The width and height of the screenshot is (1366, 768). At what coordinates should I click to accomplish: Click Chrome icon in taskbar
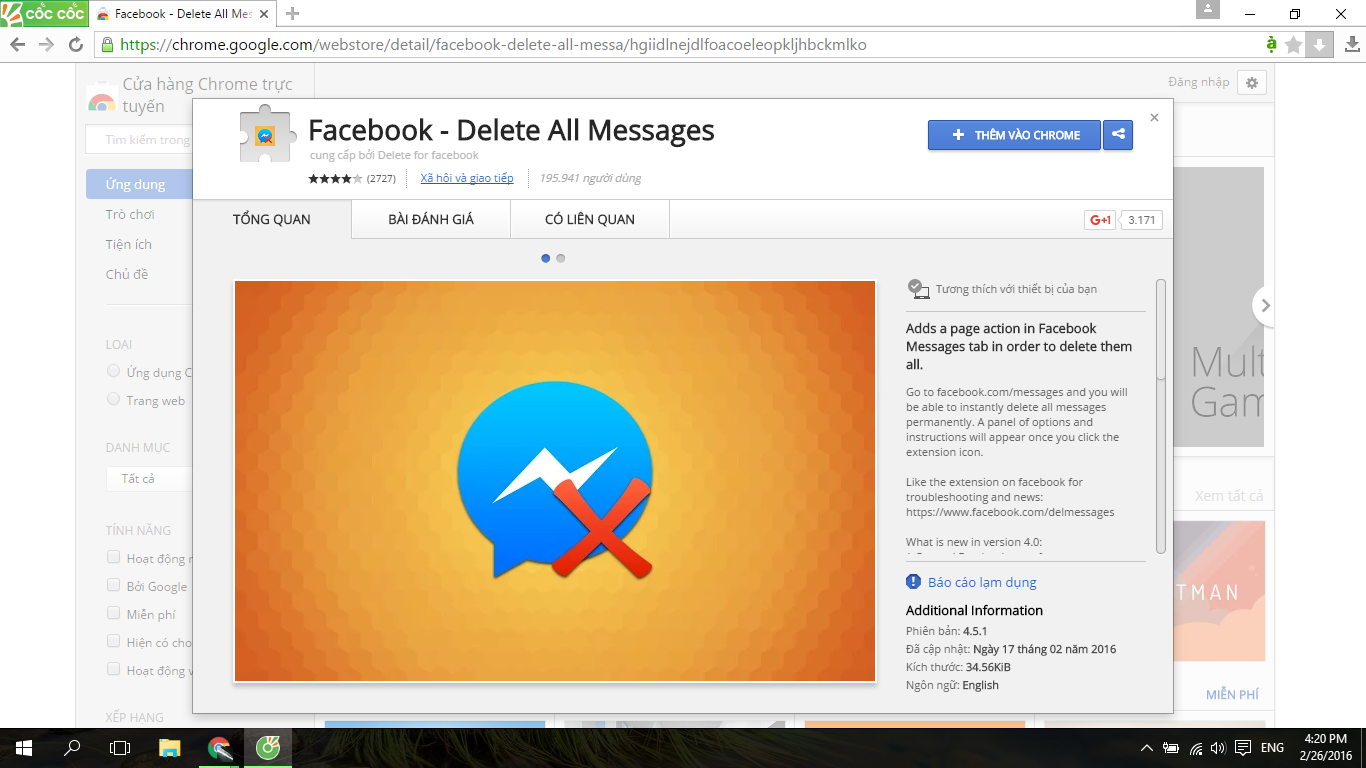coord(219,748)
